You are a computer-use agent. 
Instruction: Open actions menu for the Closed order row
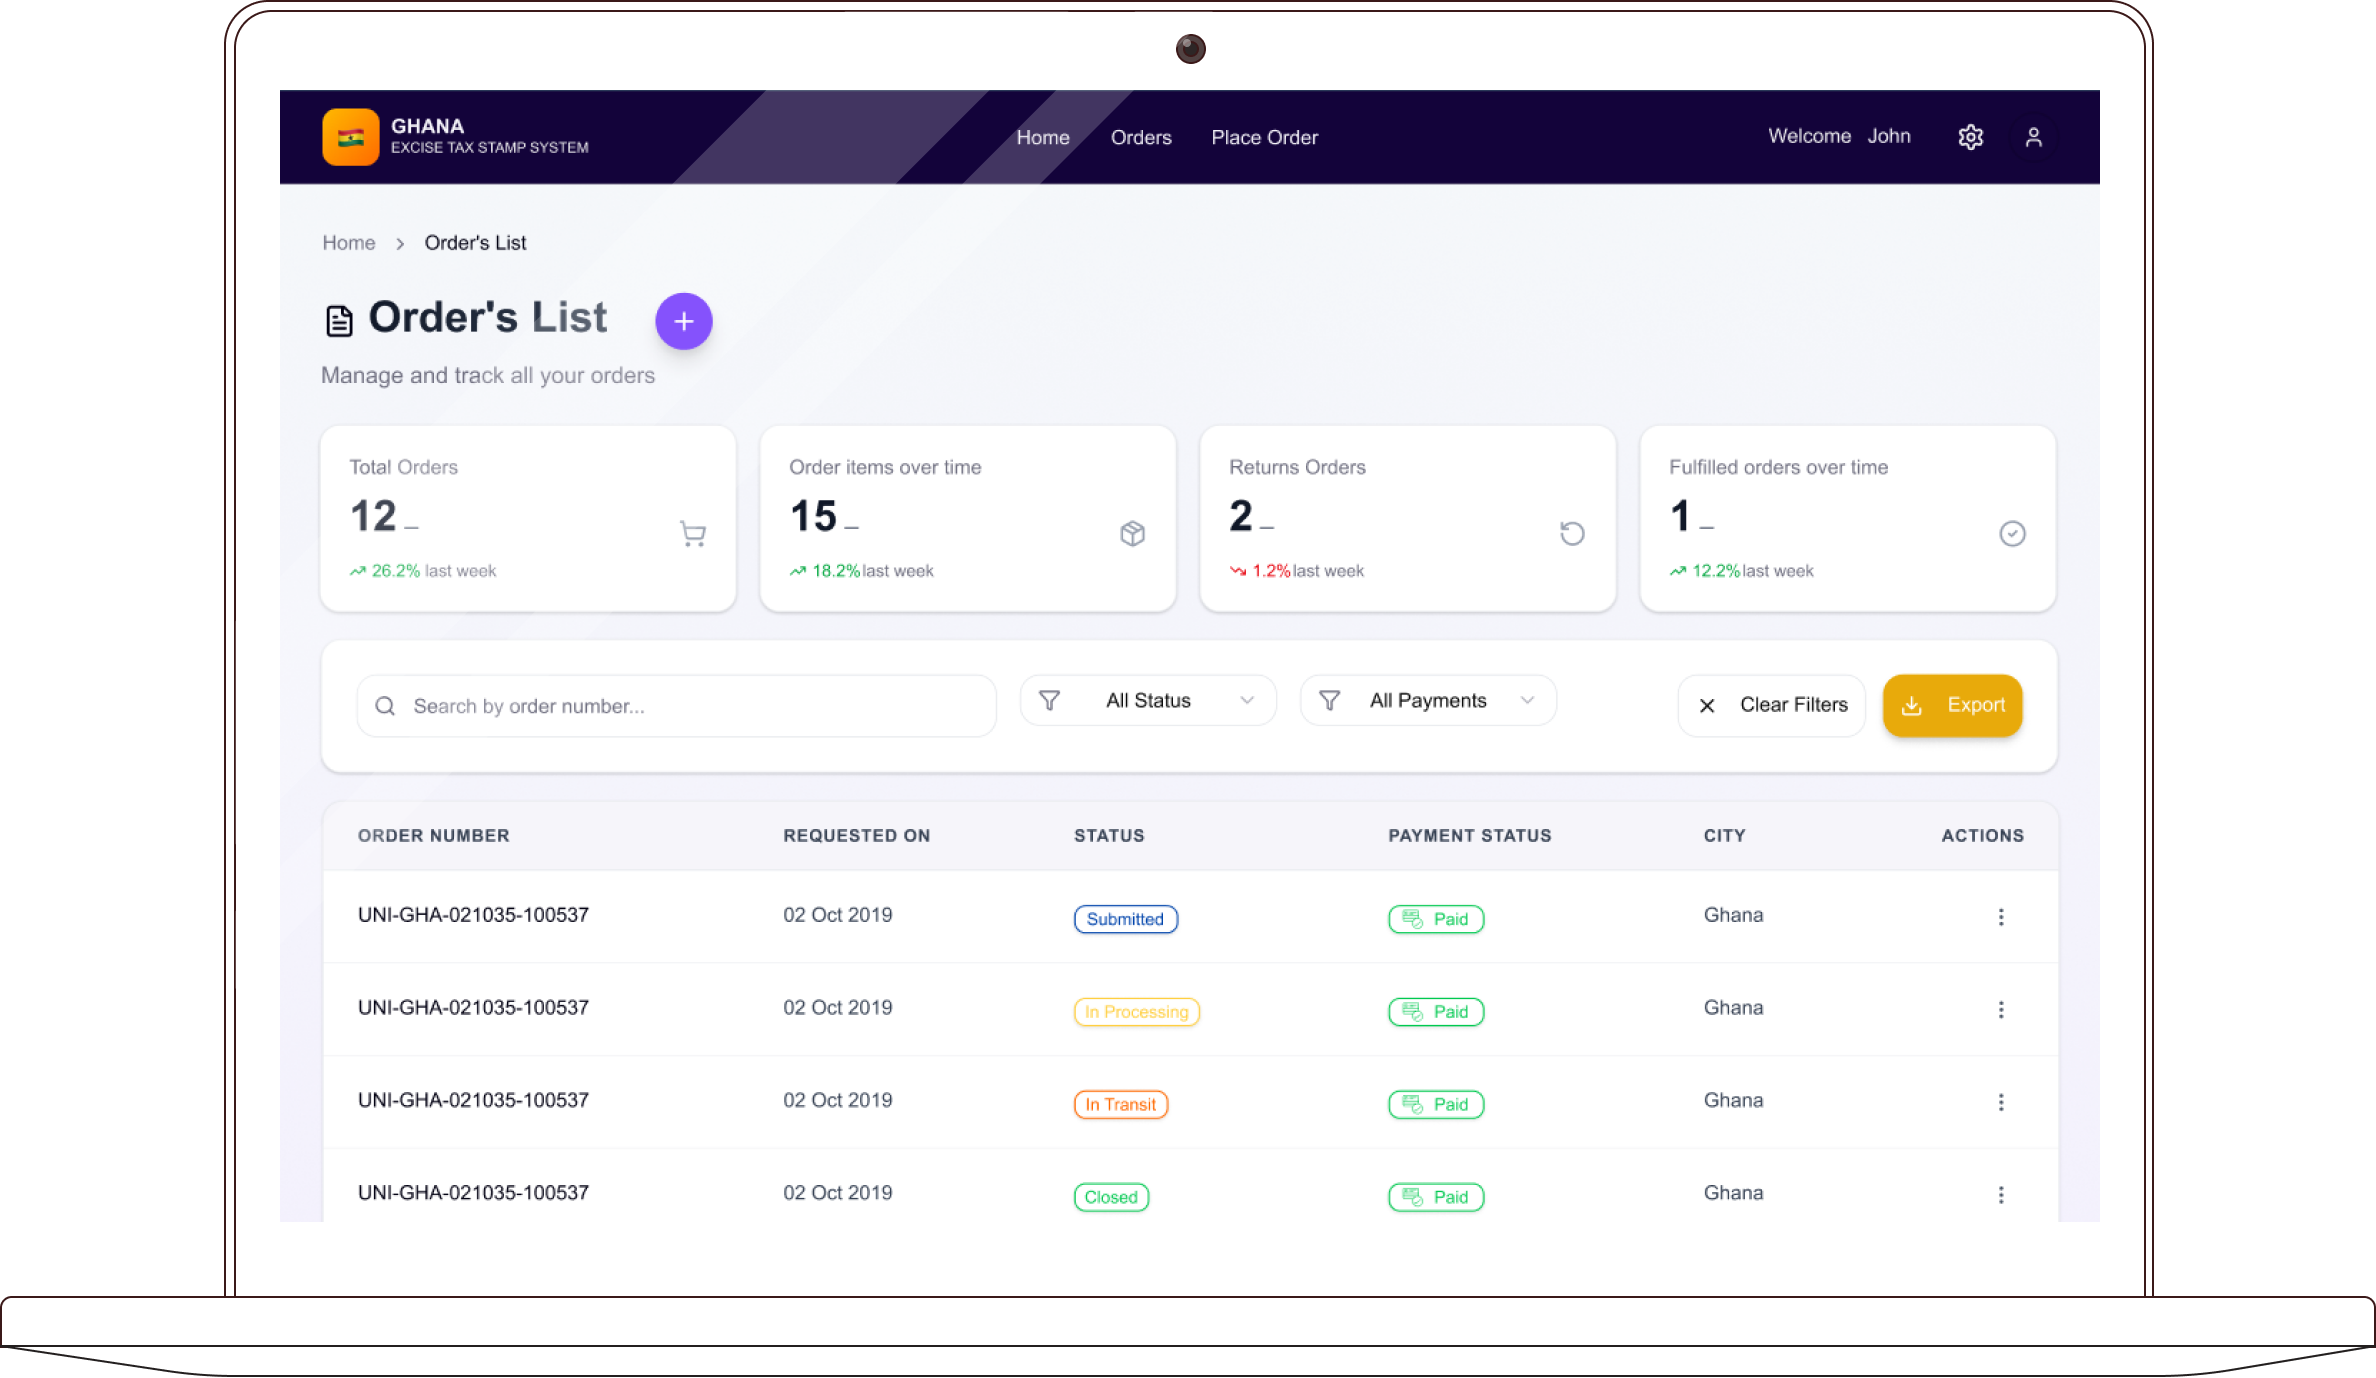pos(2001,1195)
